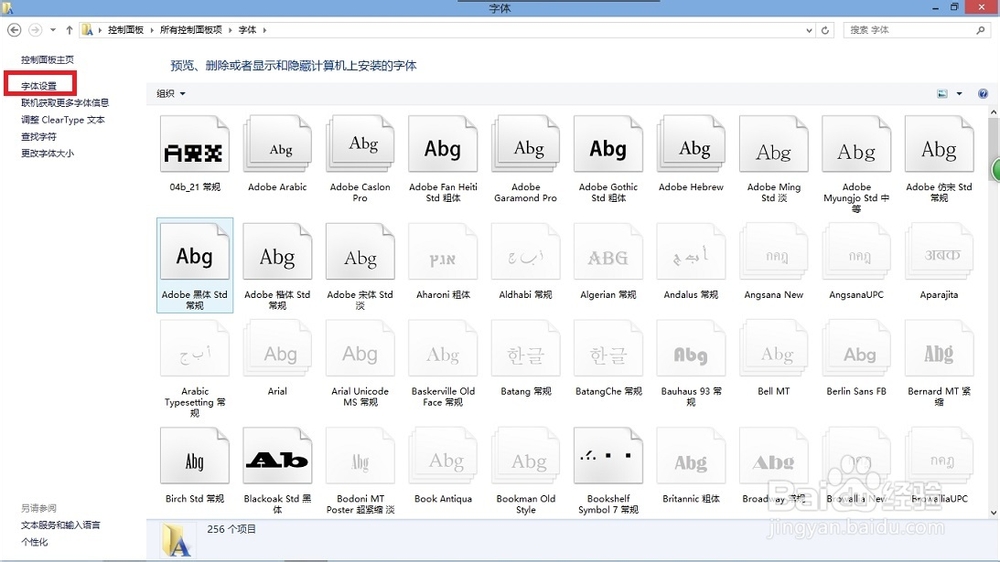Select the Aldhabi font icon
Image resolution: width=1000 pixels, height=562 pixels.
[526, 251]
